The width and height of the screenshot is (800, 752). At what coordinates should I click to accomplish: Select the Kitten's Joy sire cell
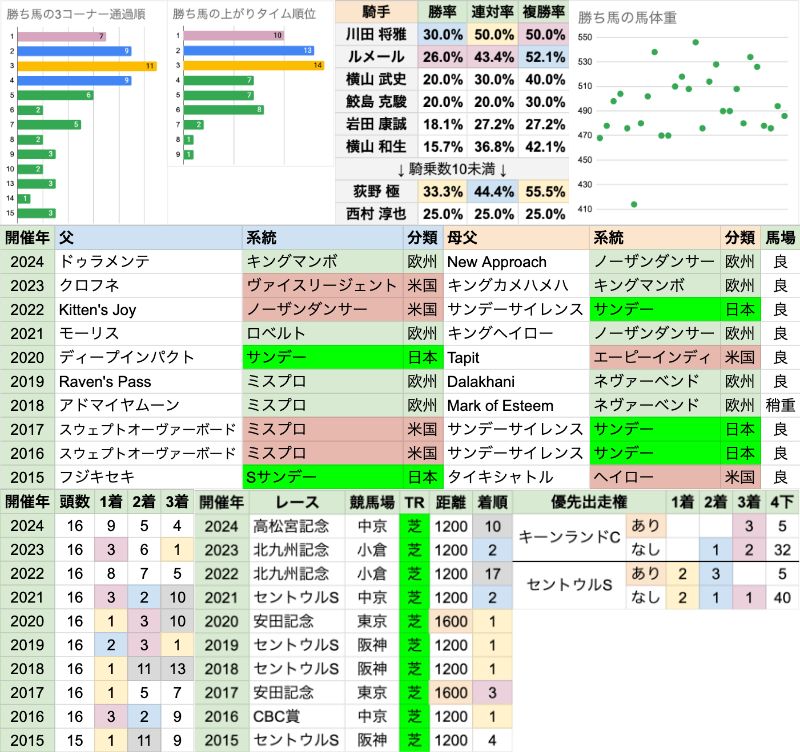(150, 309)
